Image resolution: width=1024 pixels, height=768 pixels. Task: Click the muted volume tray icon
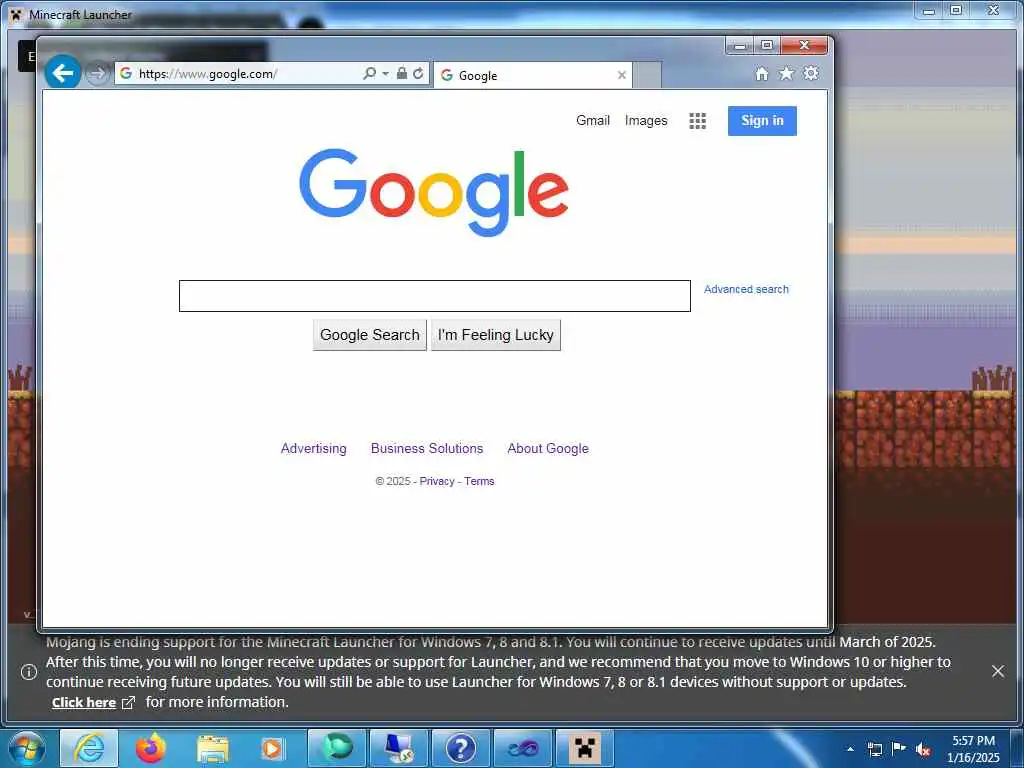[x=923, y=749]
